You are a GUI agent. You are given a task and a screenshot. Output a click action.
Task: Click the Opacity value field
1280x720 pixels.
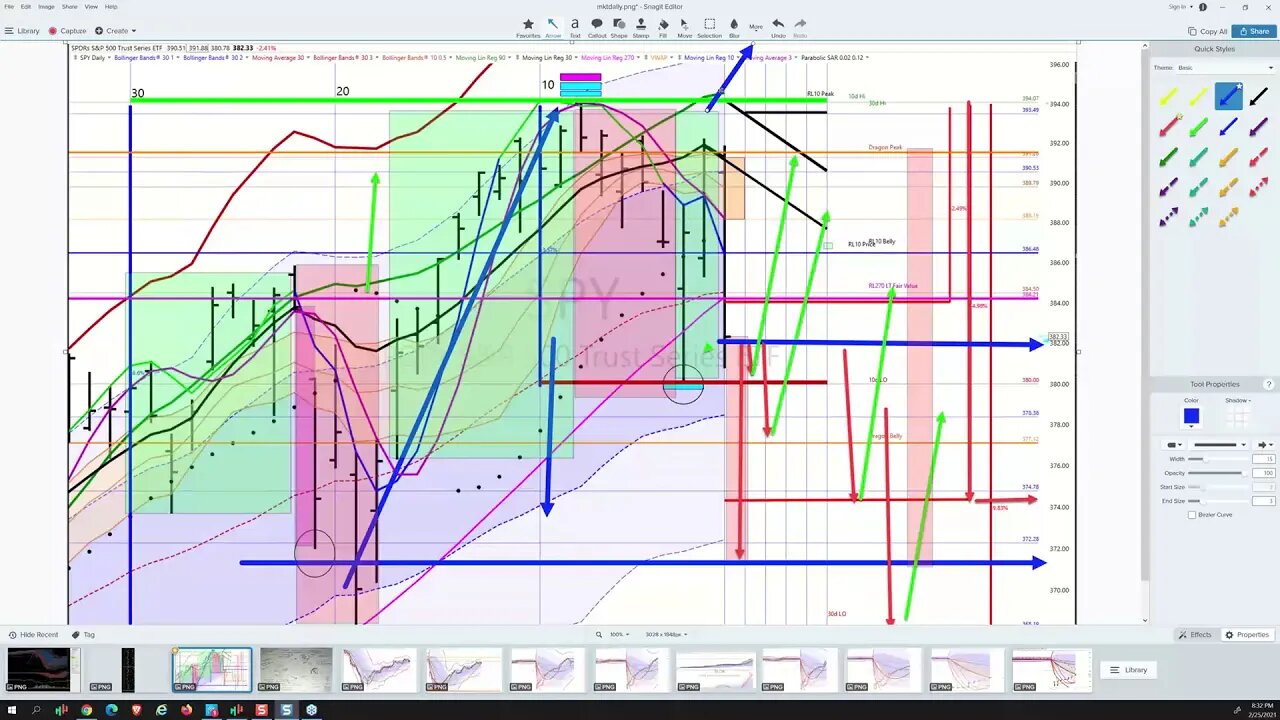pos(1263,473)
